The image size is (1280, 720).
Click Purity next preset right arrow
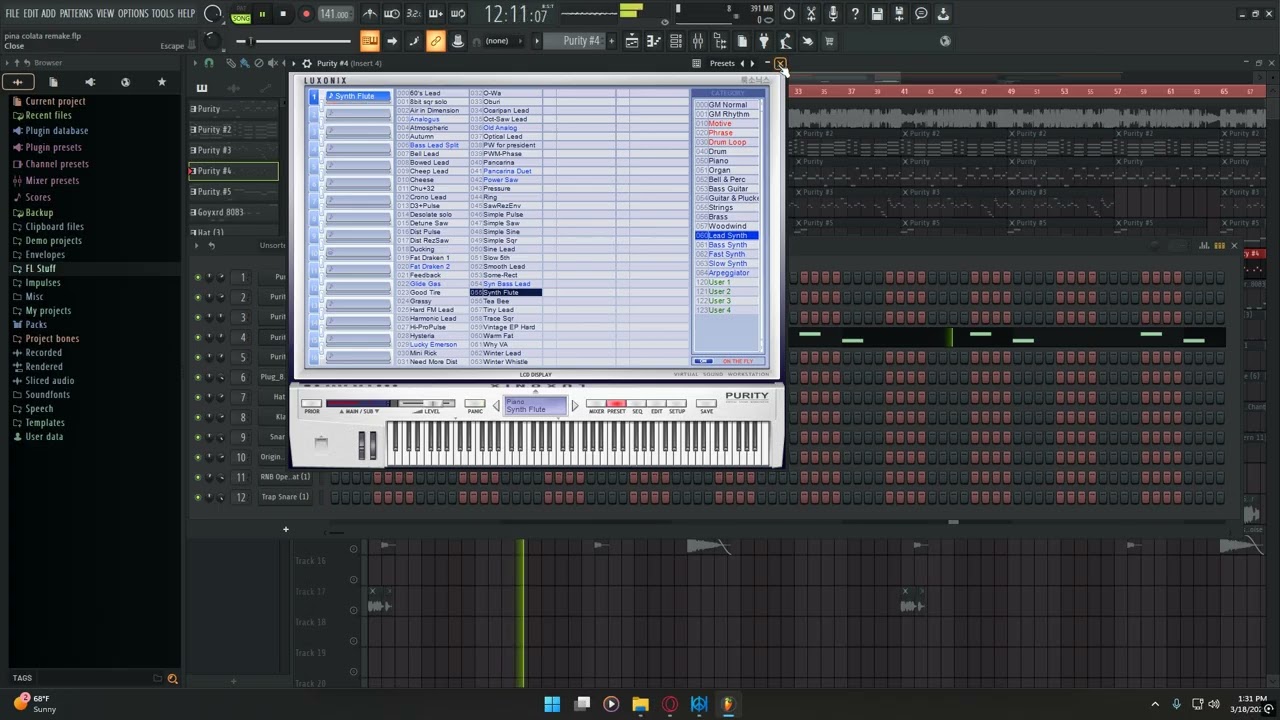574,406
